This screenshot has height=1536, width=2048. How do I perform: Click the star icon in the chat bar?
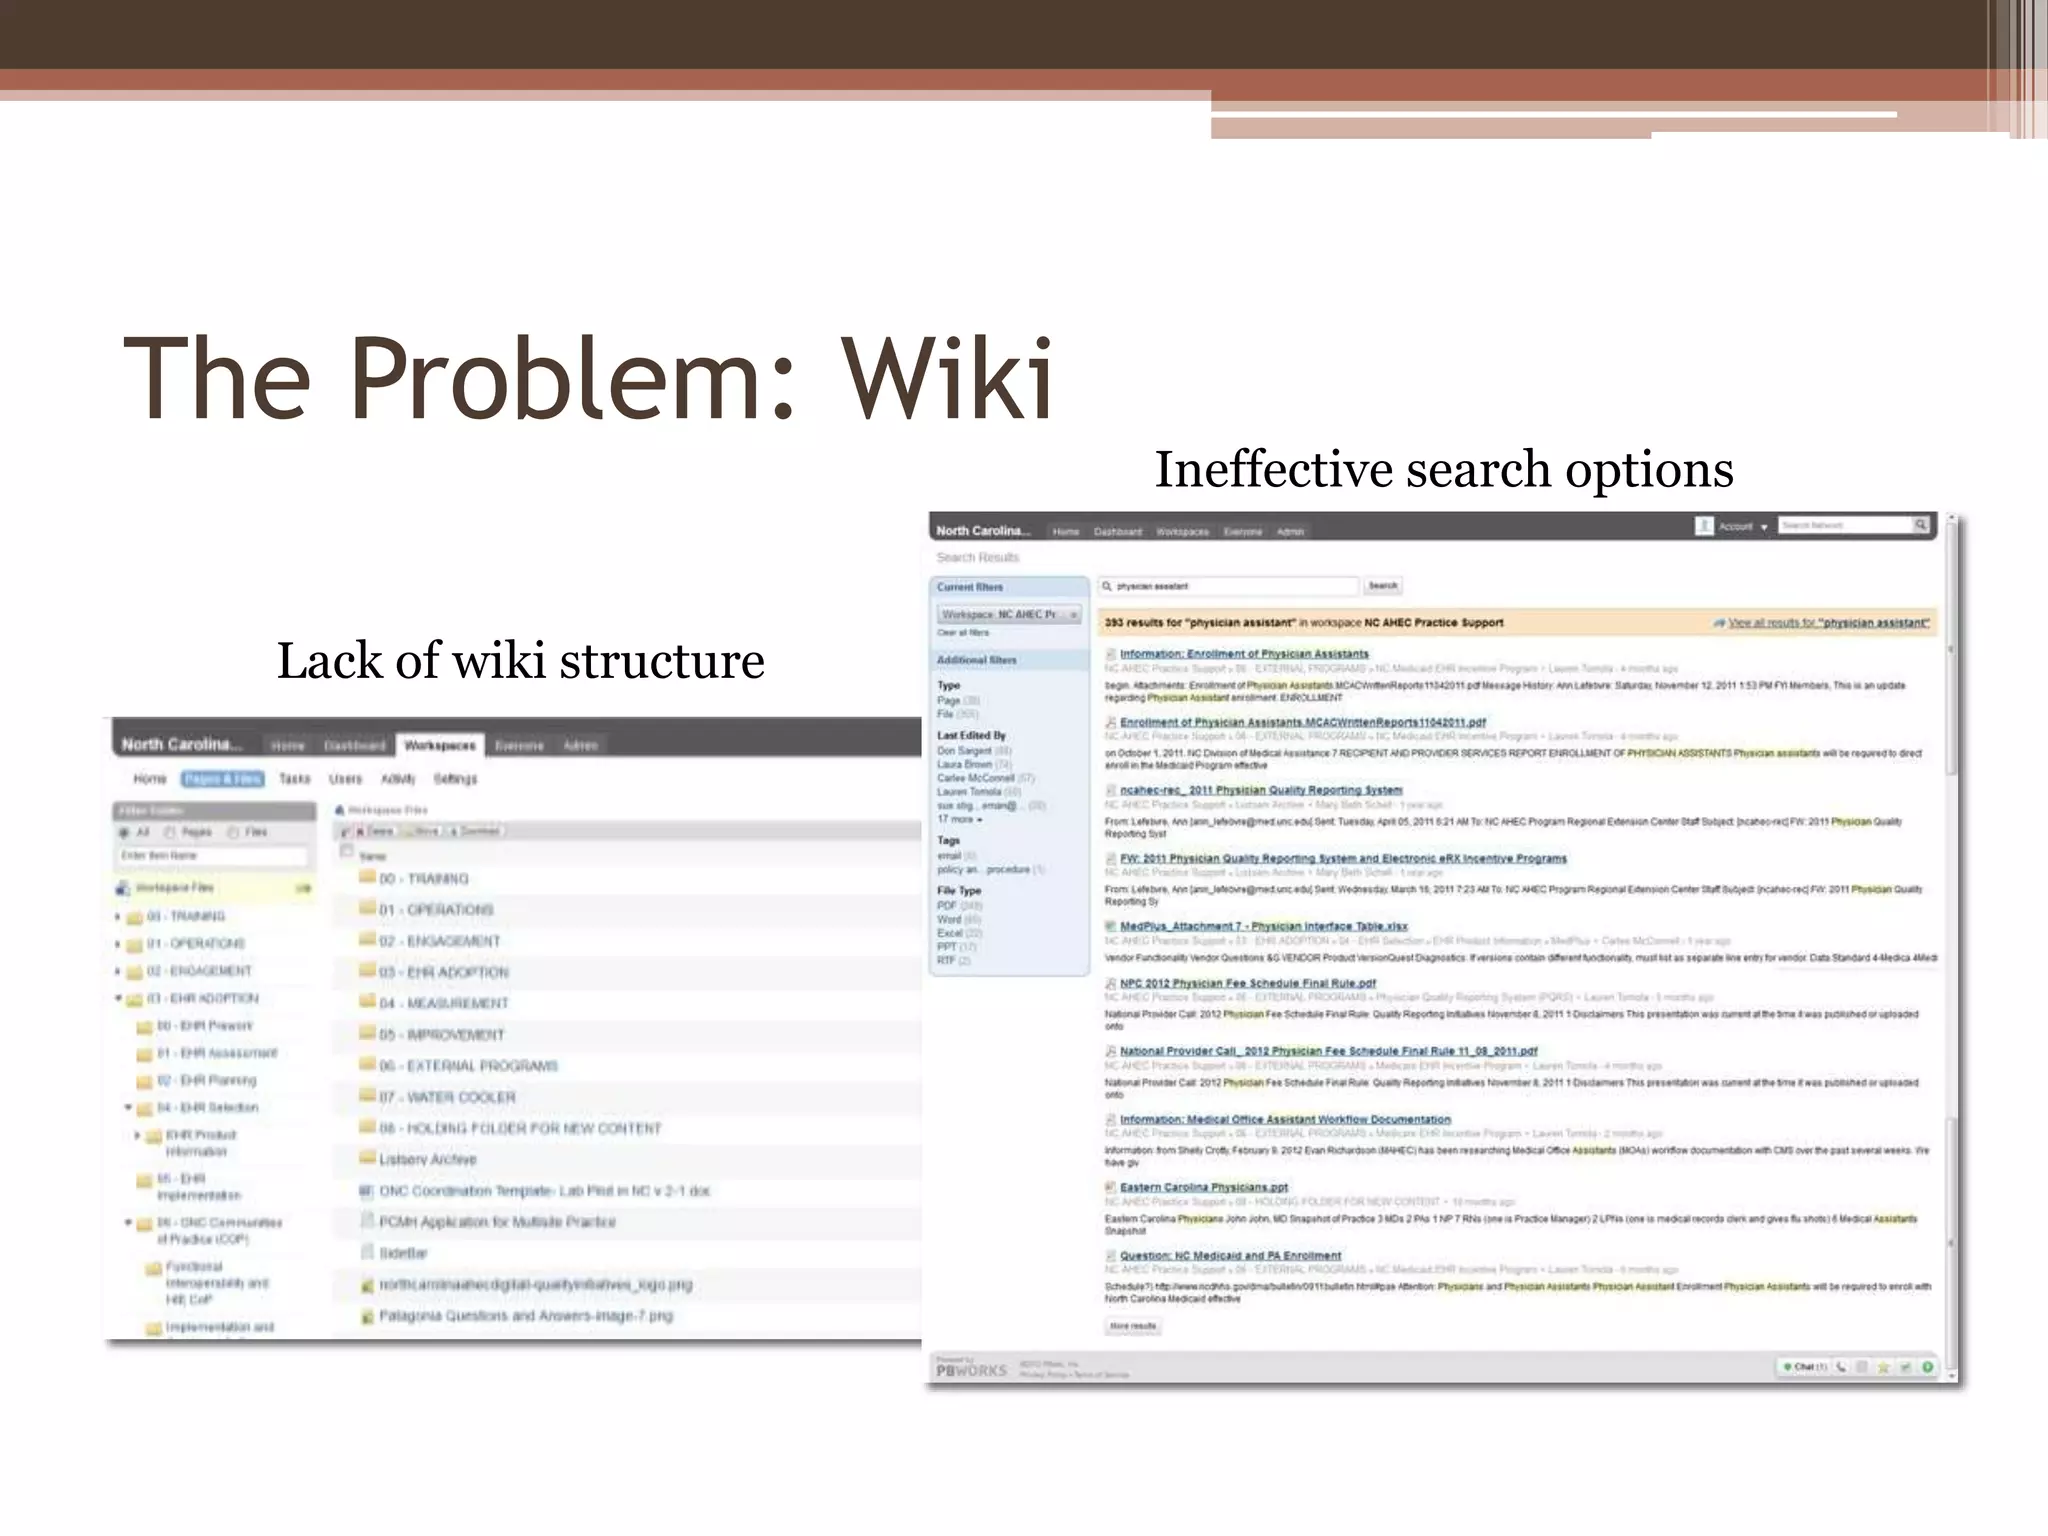pyautogui.click(x=1883, y=1367)
